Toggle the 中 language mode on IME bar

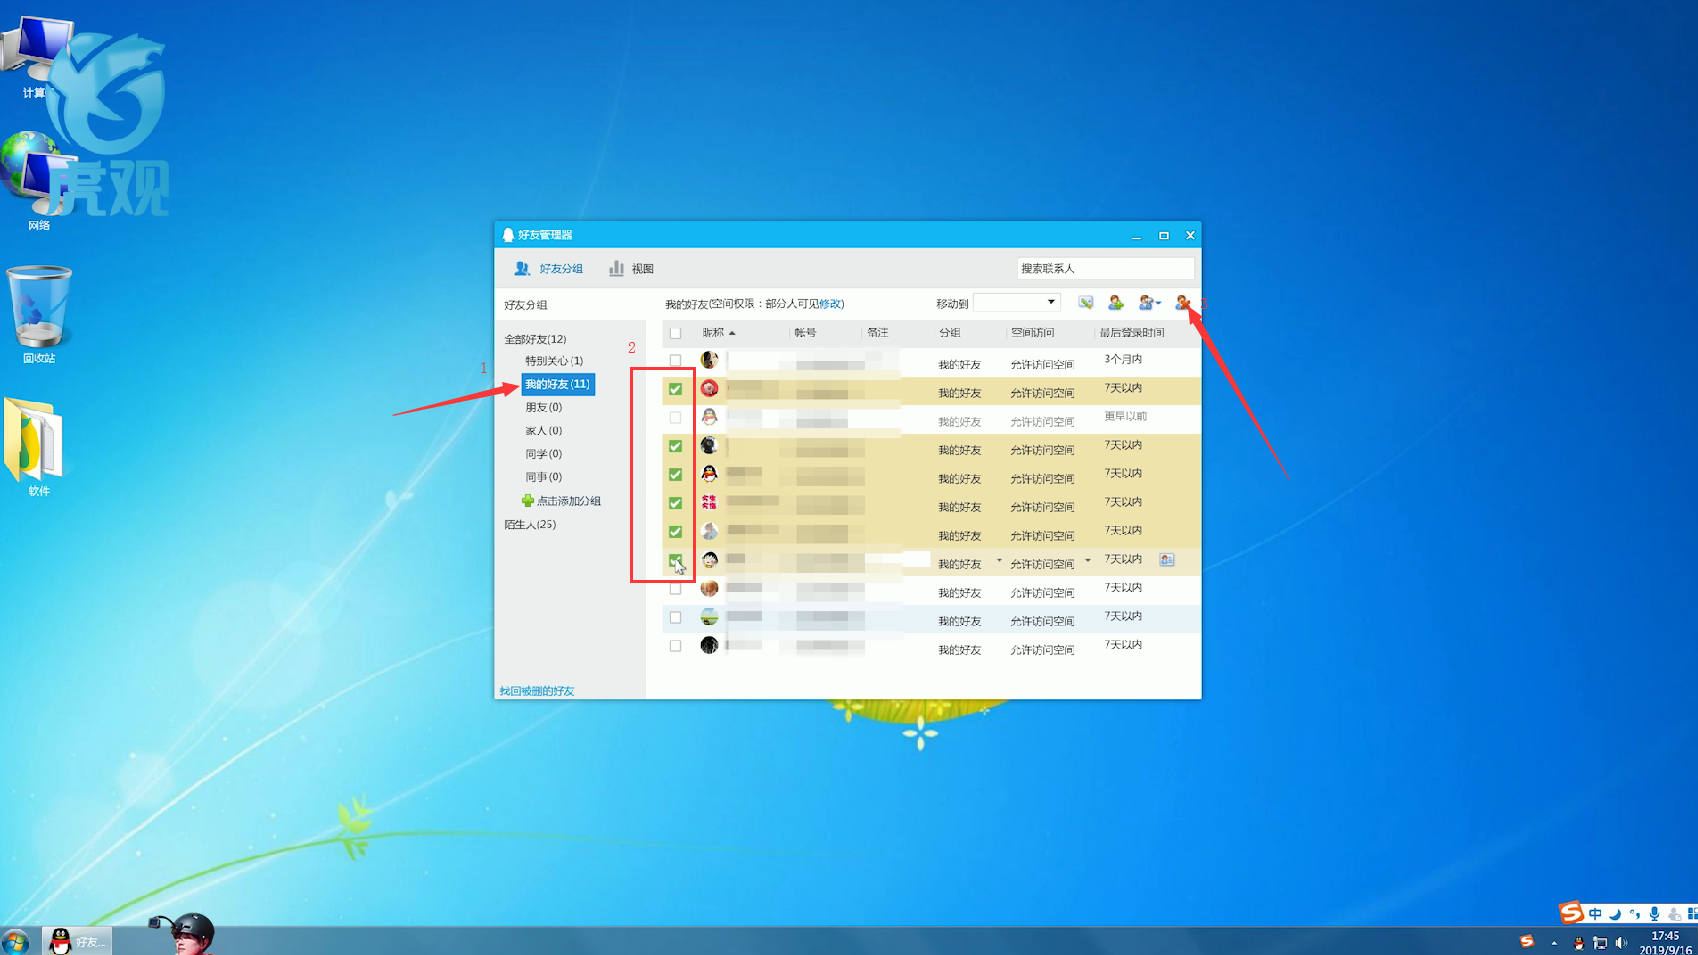click(x=1595, y=914)
